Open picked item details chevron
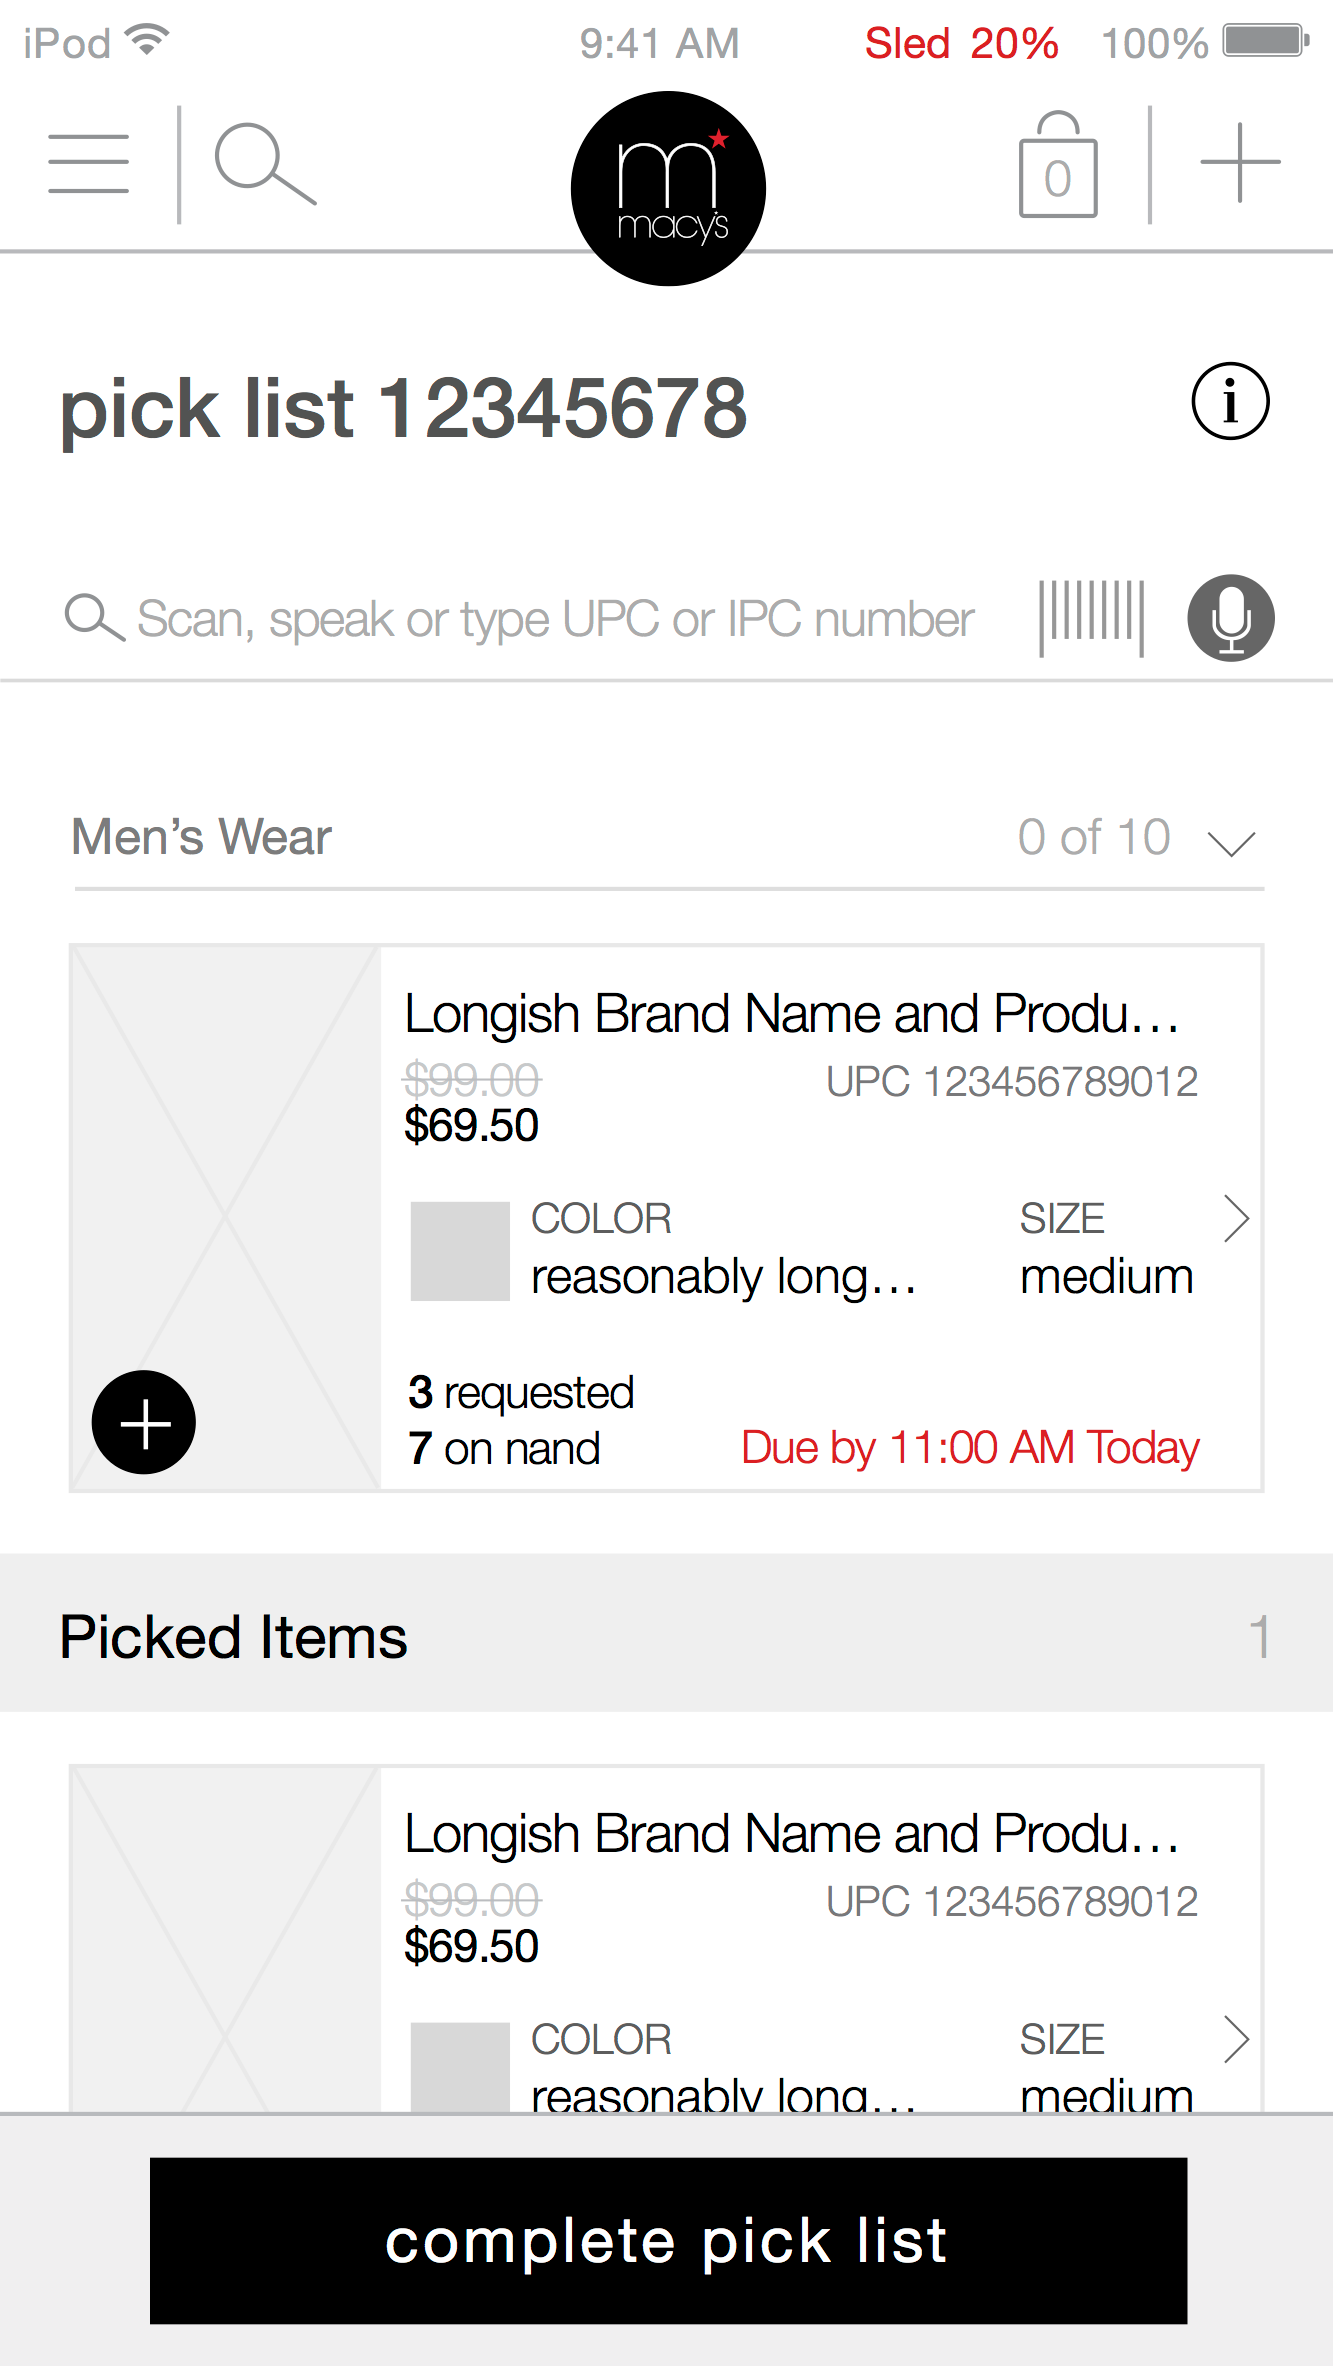This screenshot has width=1333, height=2366. [x=1236, y=2040]
